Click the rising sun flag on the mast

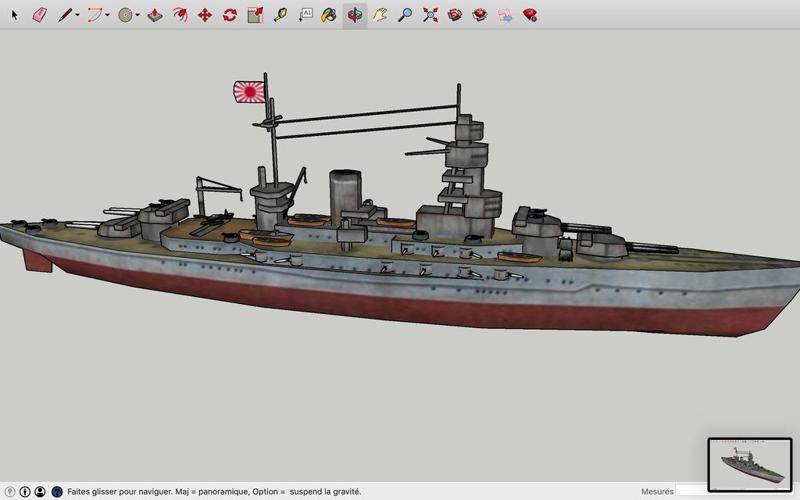tap(249, 92)
